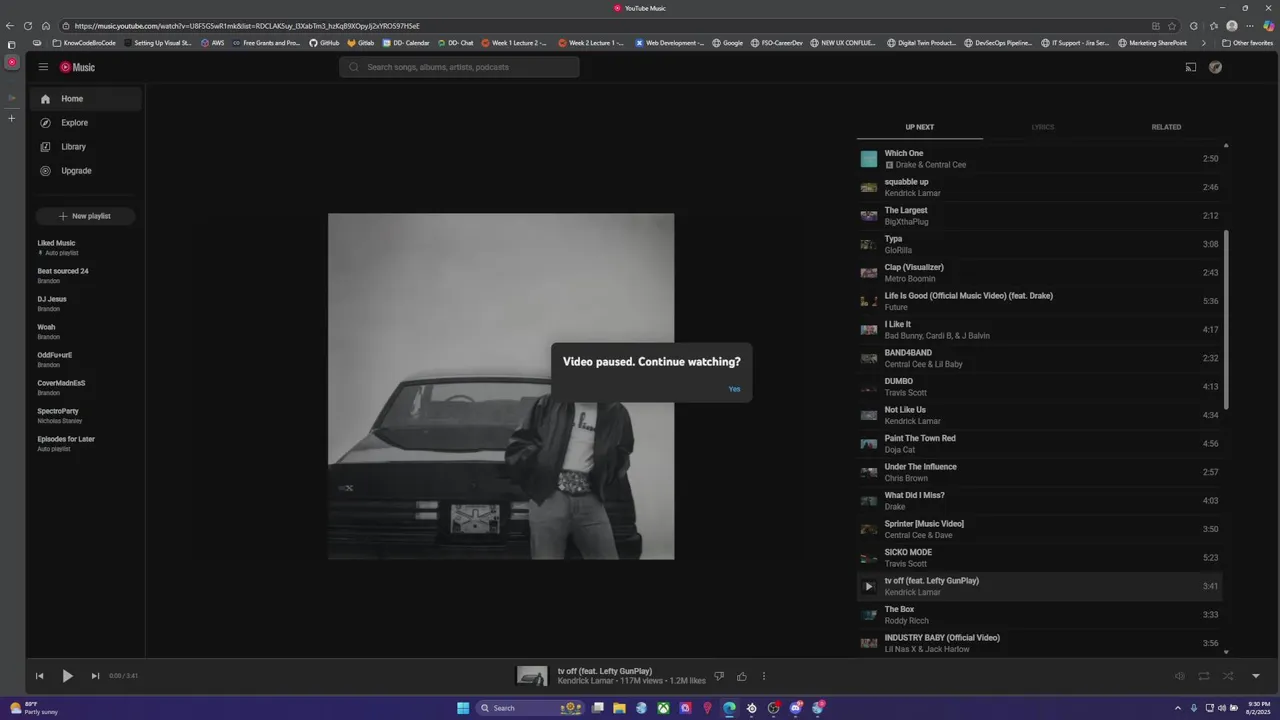Viewport: 1280px width, 720px height.
Task: Reload the page
Action: [27, 26]
